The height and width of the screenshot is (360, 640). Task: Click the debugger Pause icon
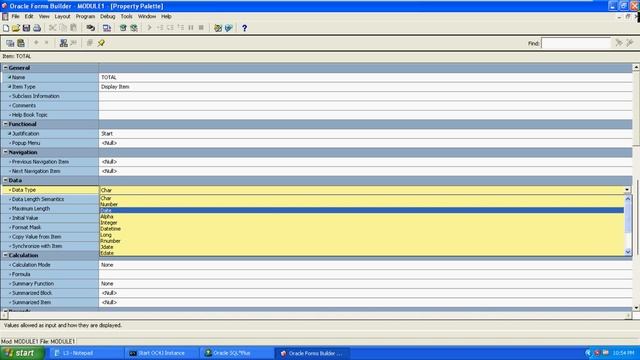click(x=191, y=28)
